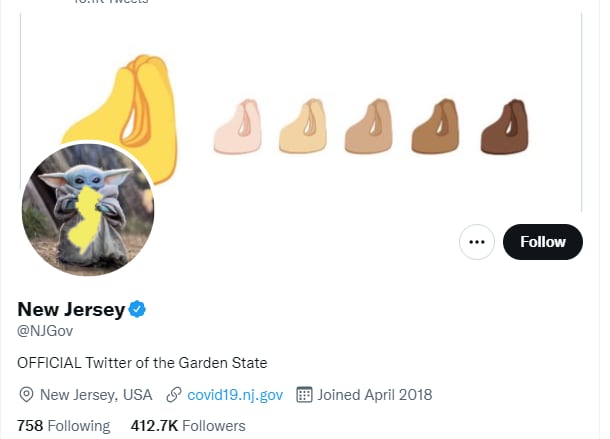Click the medium-dark skin tone hand emoji
610x439 pixels.
[x=434, y=127]
